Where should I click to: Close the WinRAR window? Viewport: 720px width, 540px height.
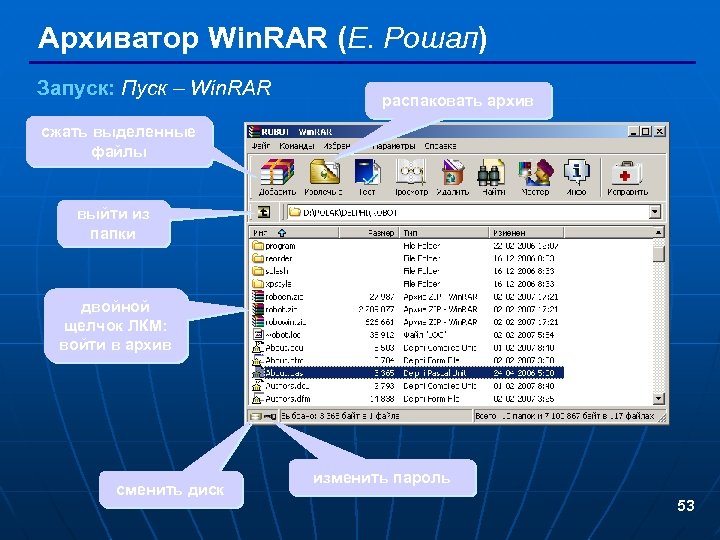pos(659,132)
